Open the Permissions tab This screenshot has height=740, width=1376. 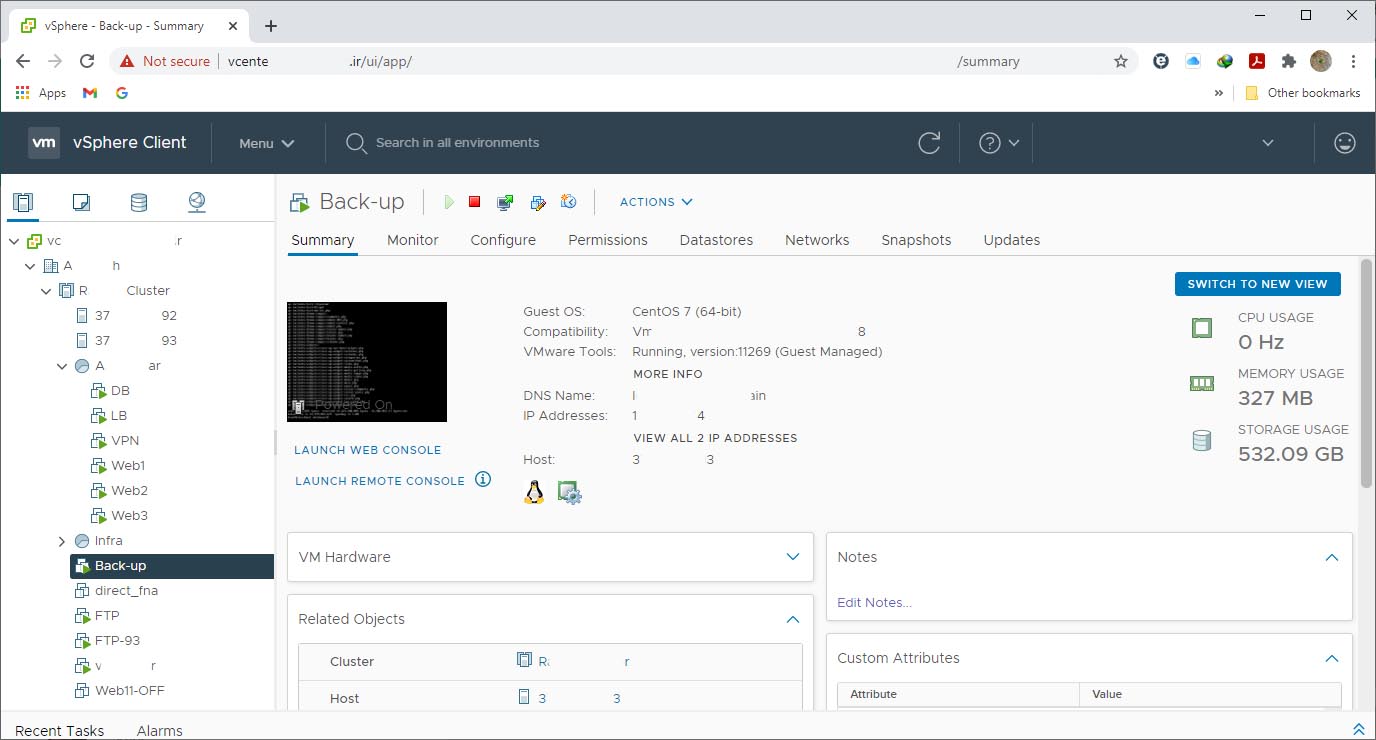coord(608,240)
